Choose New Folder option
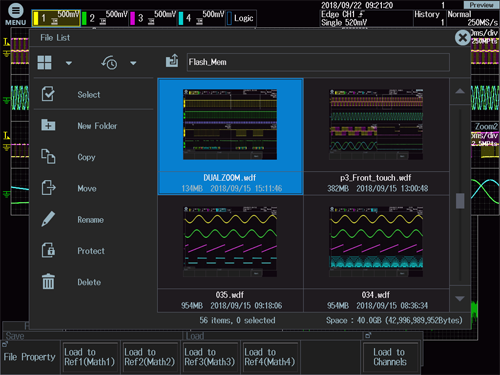Viewport: 500px width, 375px height. point(97,126)
